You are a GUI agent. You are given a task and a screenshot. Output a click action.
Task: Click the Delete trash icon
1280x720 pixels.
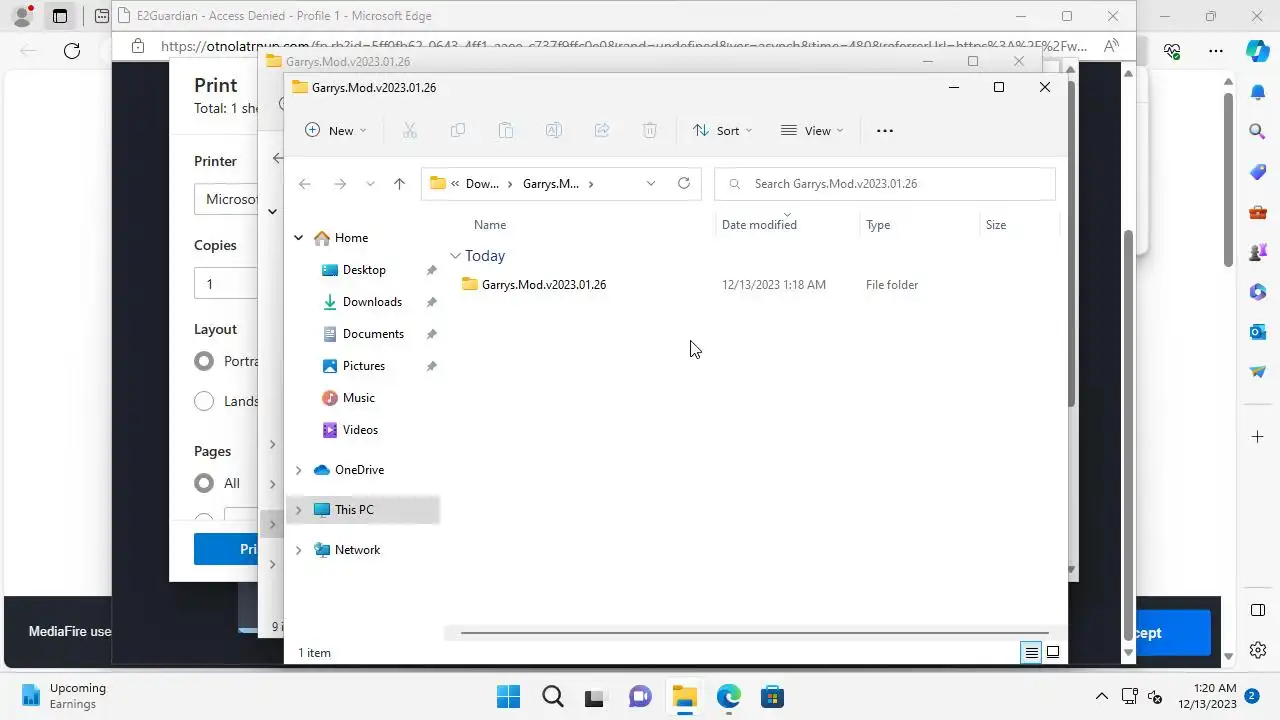coord(649,130)
